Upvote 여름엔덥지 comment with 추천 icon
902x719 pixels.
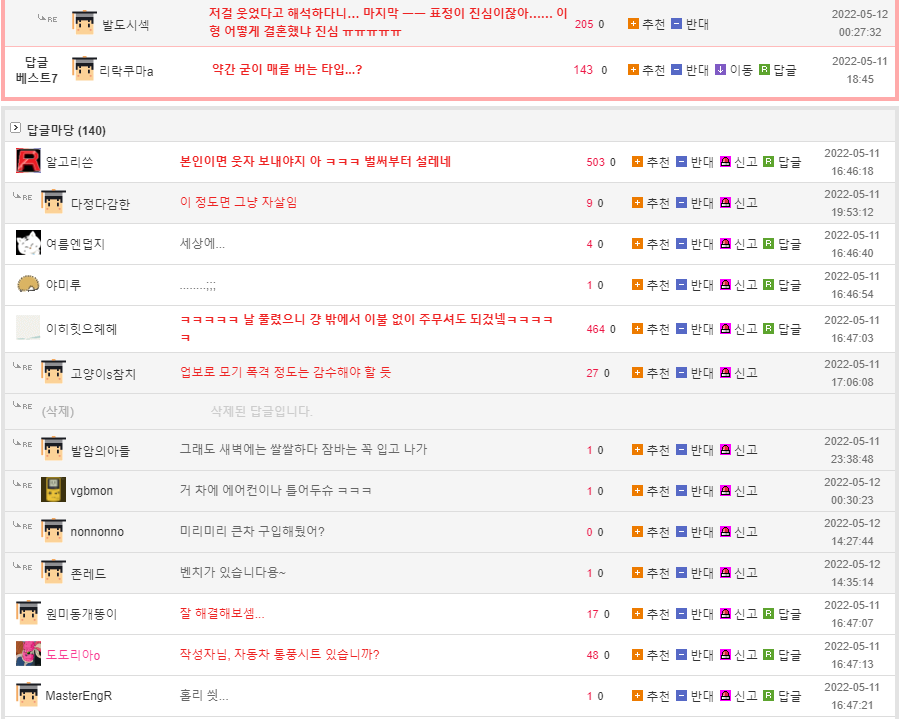637,243
